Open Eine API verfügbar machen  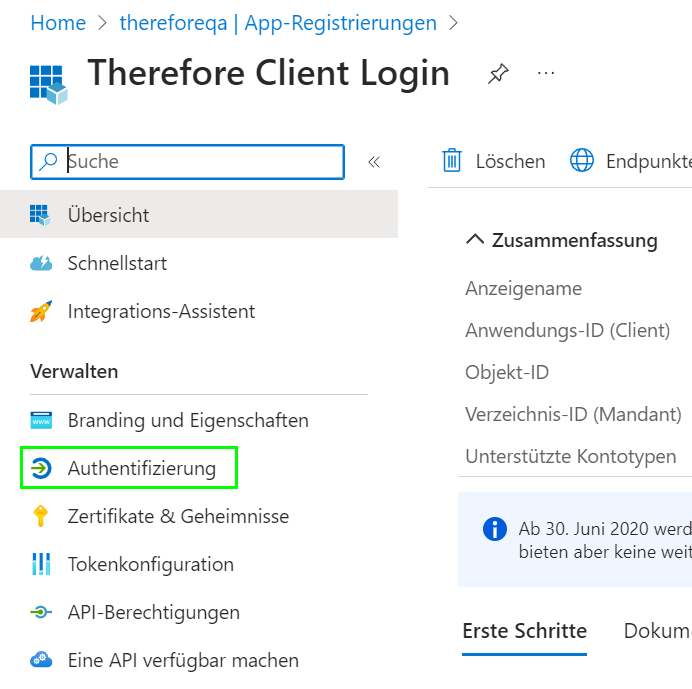pos(183,660)
